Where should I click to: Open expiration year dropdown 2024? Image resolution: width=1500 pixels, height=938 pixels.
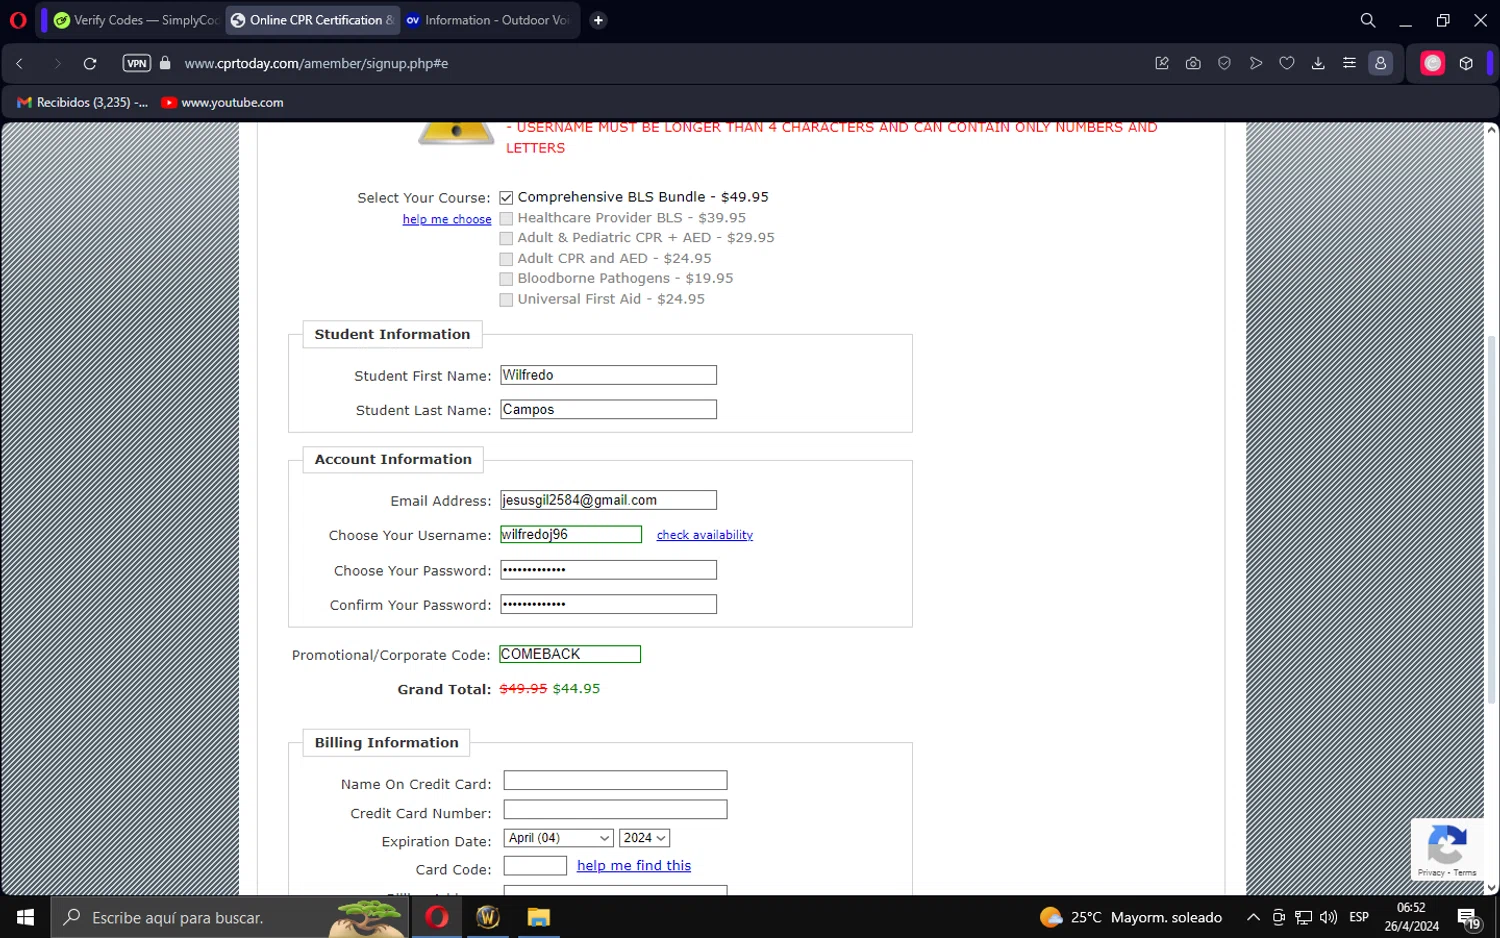pos(644,838)
